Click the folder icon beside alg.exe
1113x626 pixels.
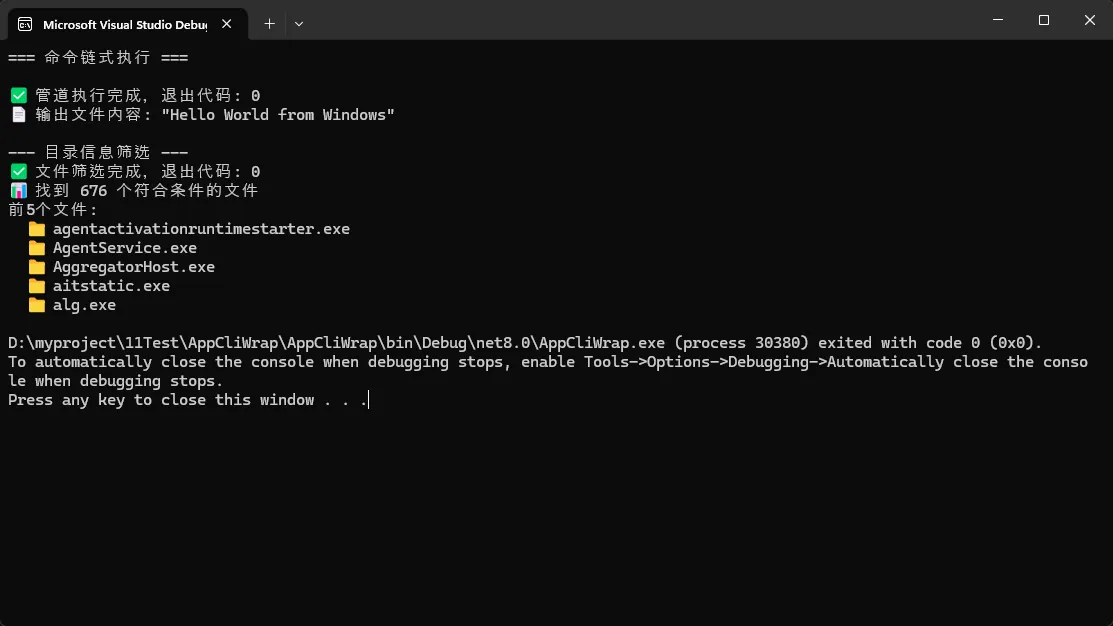37,305
